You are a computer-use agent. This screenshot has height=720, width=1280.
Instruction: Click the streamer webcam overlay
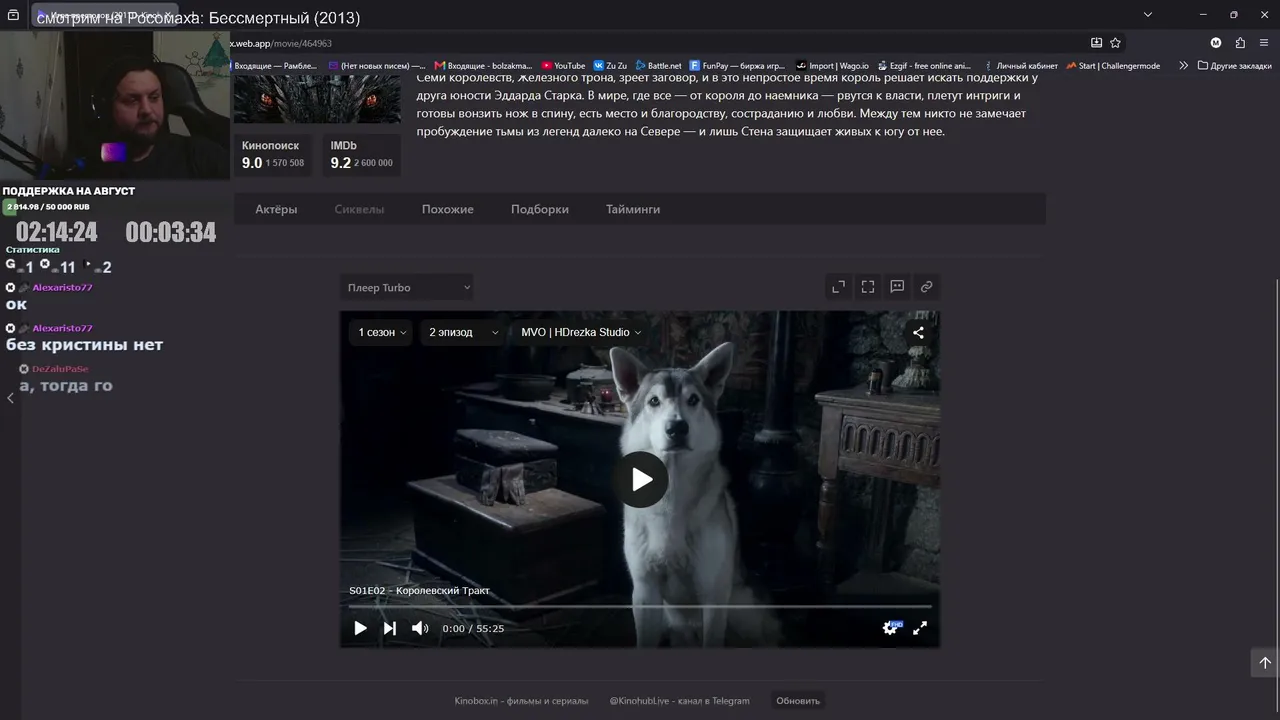[115, 105]
